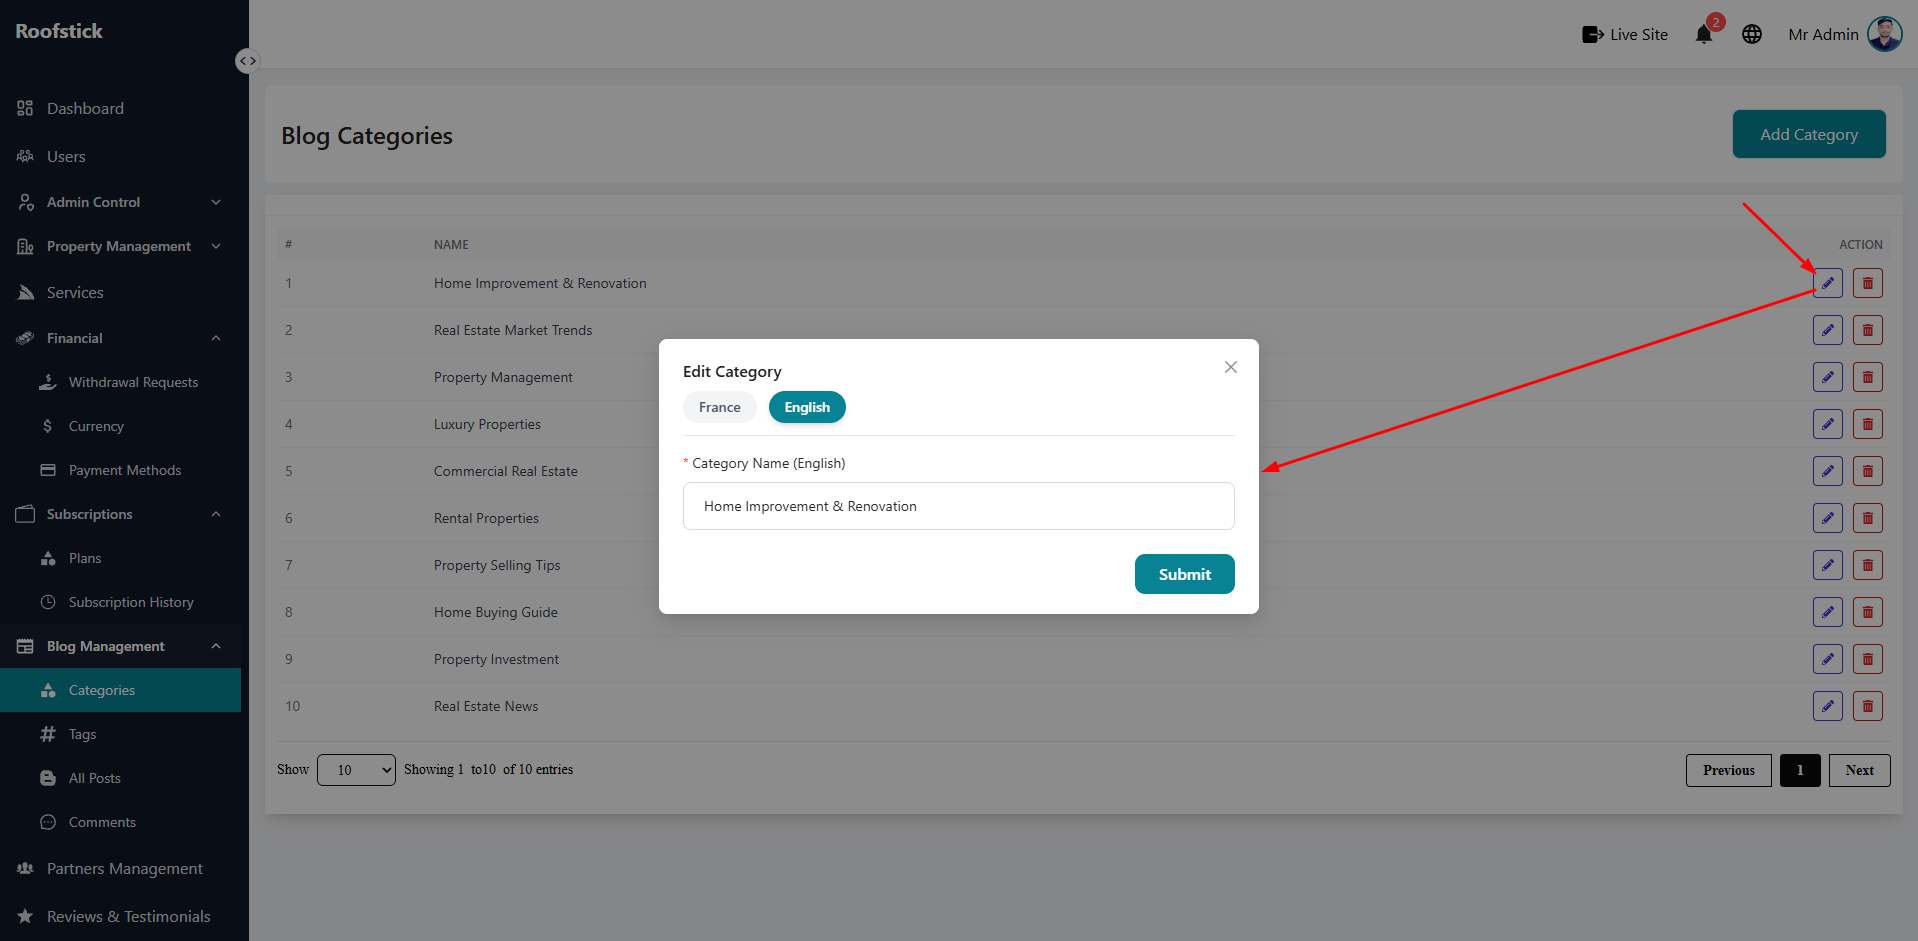This screenshot has width=1918, height=941.
Task: Open the Show entries dropdown
Action: (356, 770)
